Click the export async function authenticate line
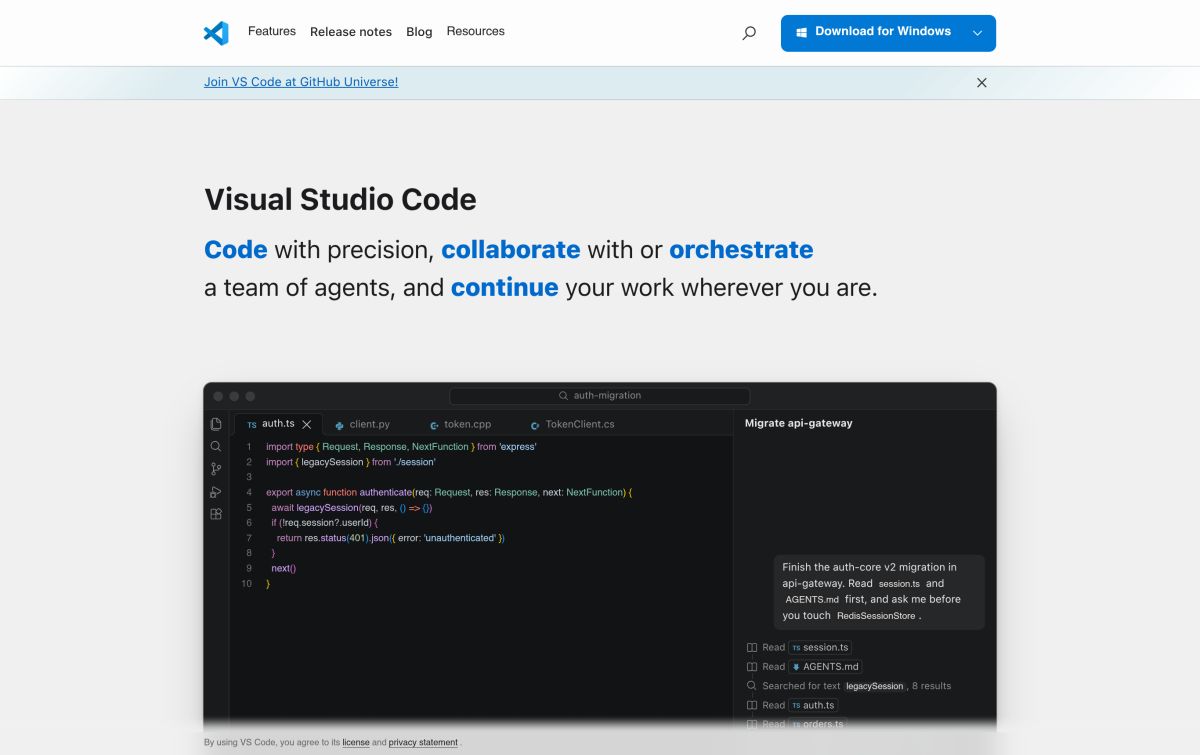 tap(449, 492)
